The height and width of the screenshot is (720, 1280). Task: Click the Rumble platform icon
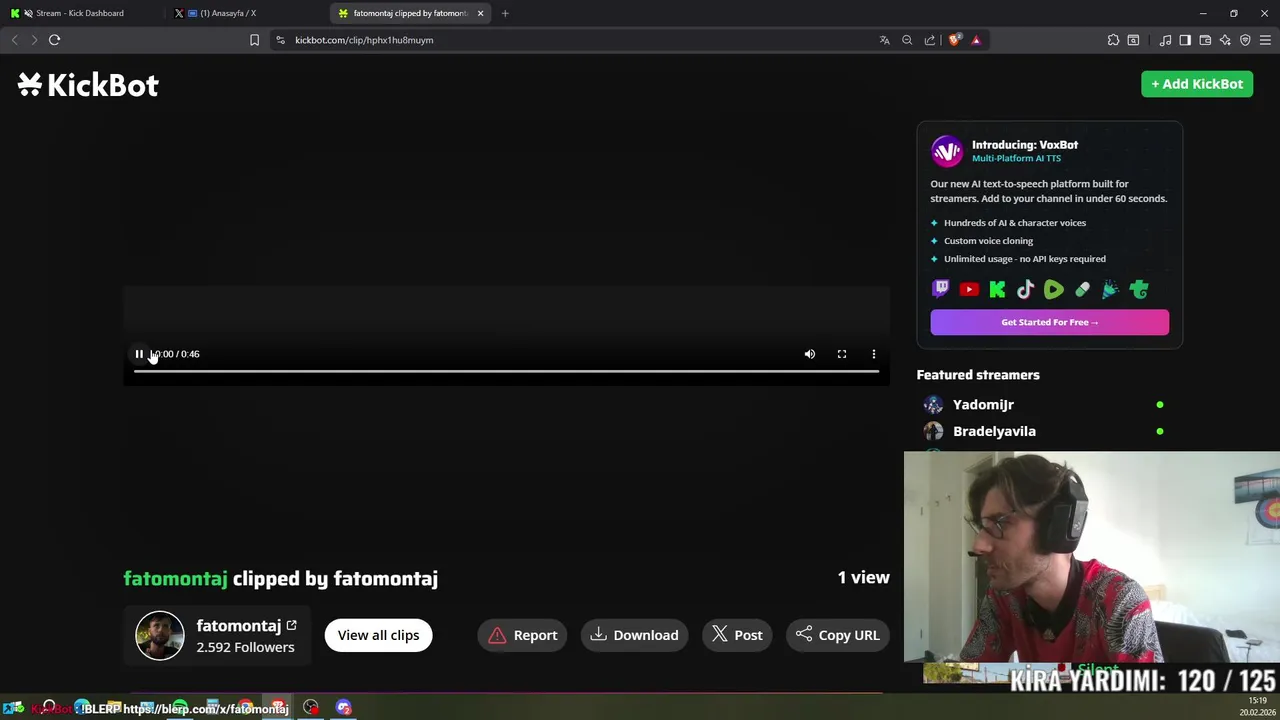[x=1054, y=290]
